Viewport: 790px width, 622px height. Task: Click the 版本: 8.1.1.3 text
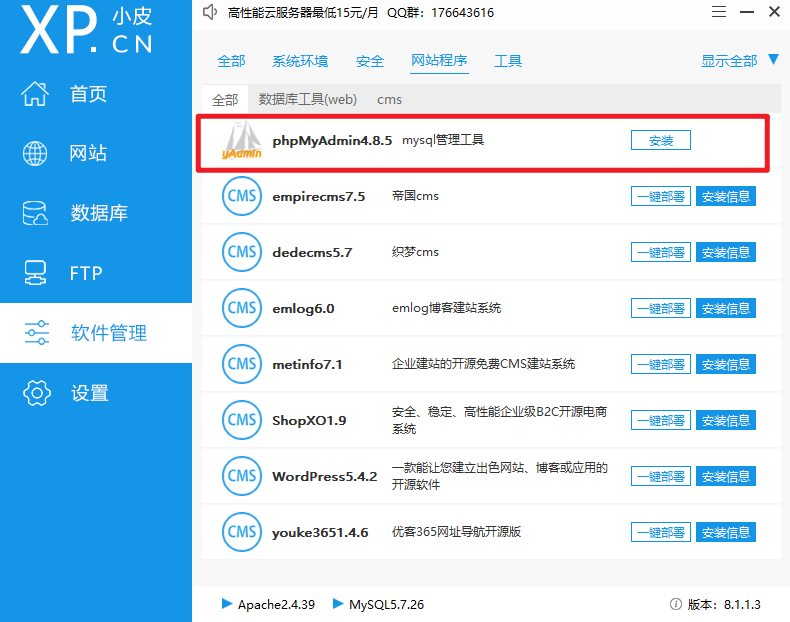(724, 604)
